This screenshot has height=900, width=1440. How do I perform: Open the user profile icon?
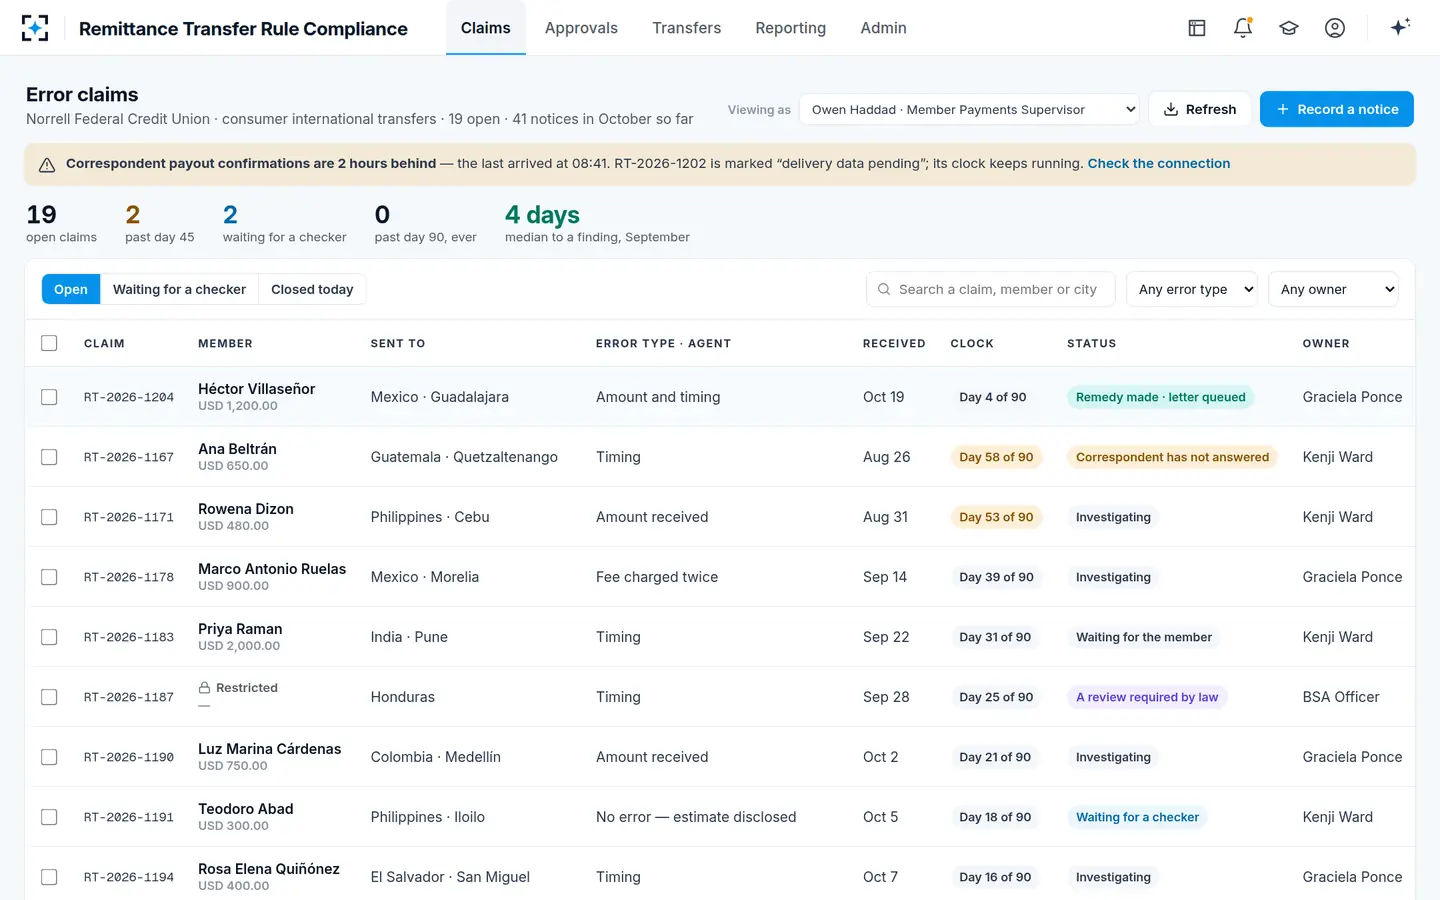point(1335,28)
